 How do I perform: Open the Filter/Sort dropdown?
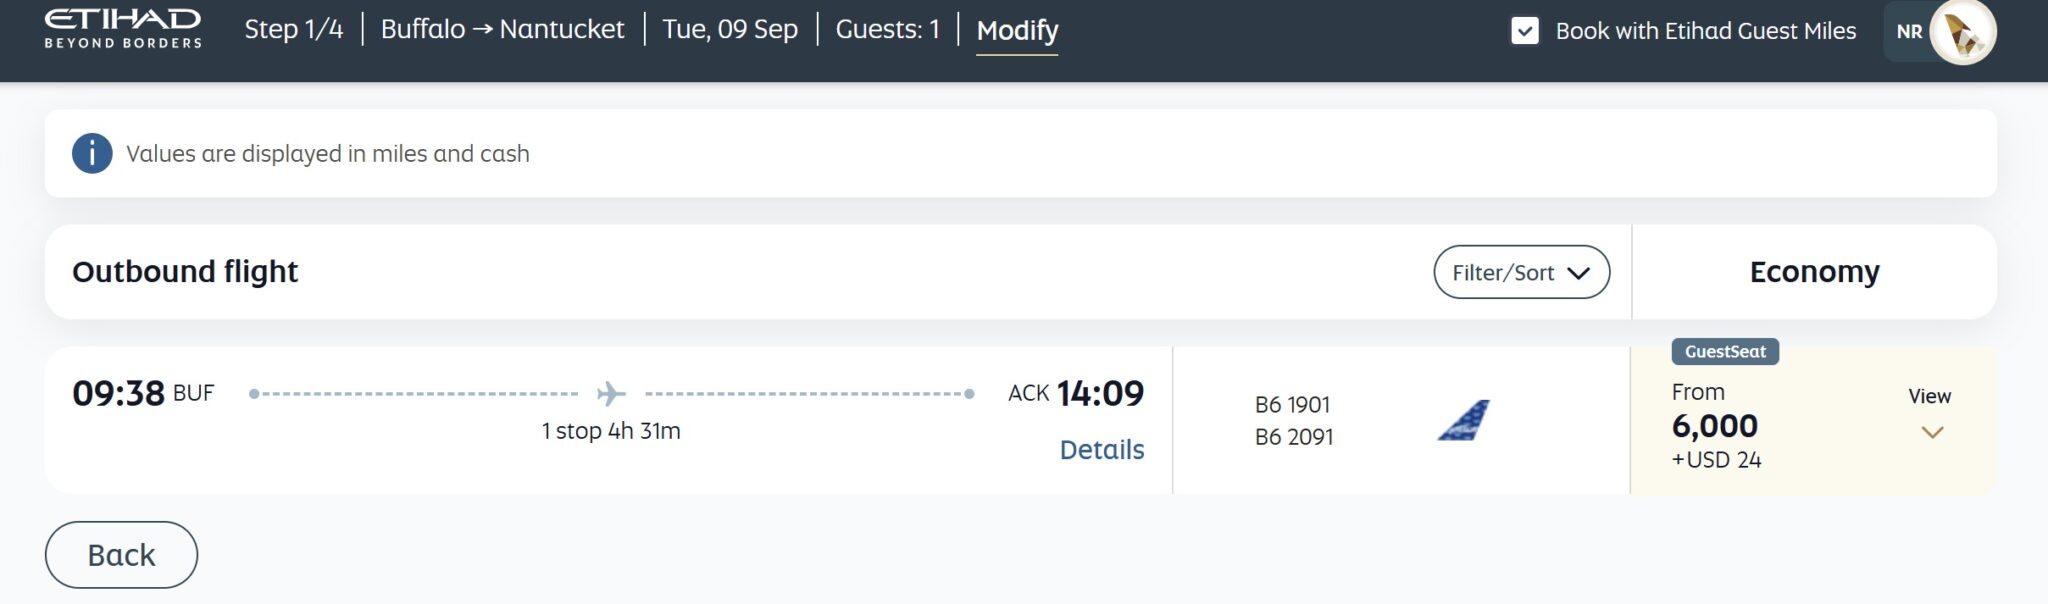[1521, 272]
